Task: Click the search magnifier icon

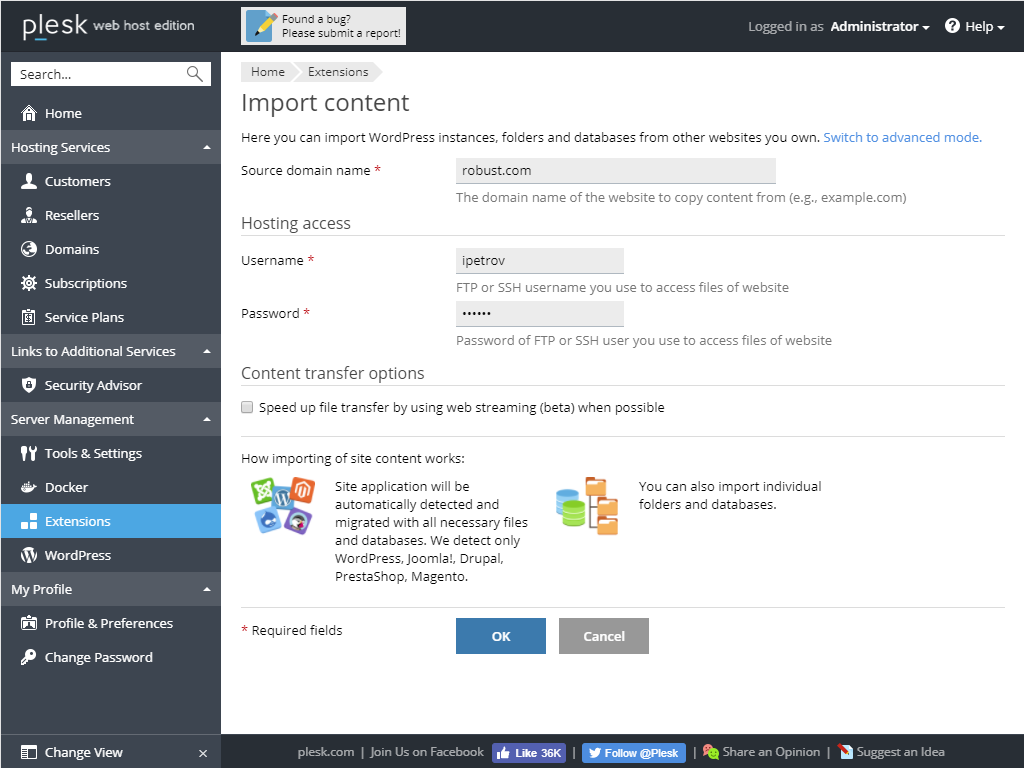Action: coord(195,73)
